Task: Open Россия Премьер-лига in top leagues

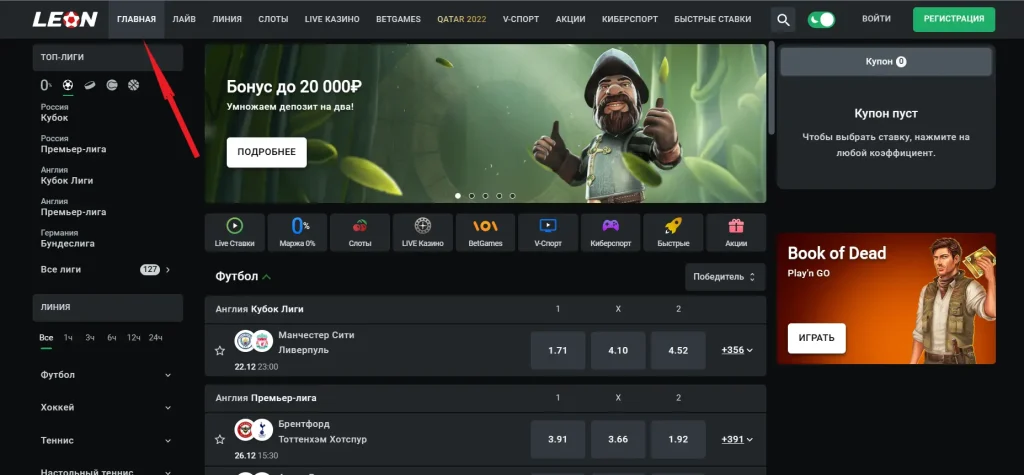Action: (x=73, y=144)
